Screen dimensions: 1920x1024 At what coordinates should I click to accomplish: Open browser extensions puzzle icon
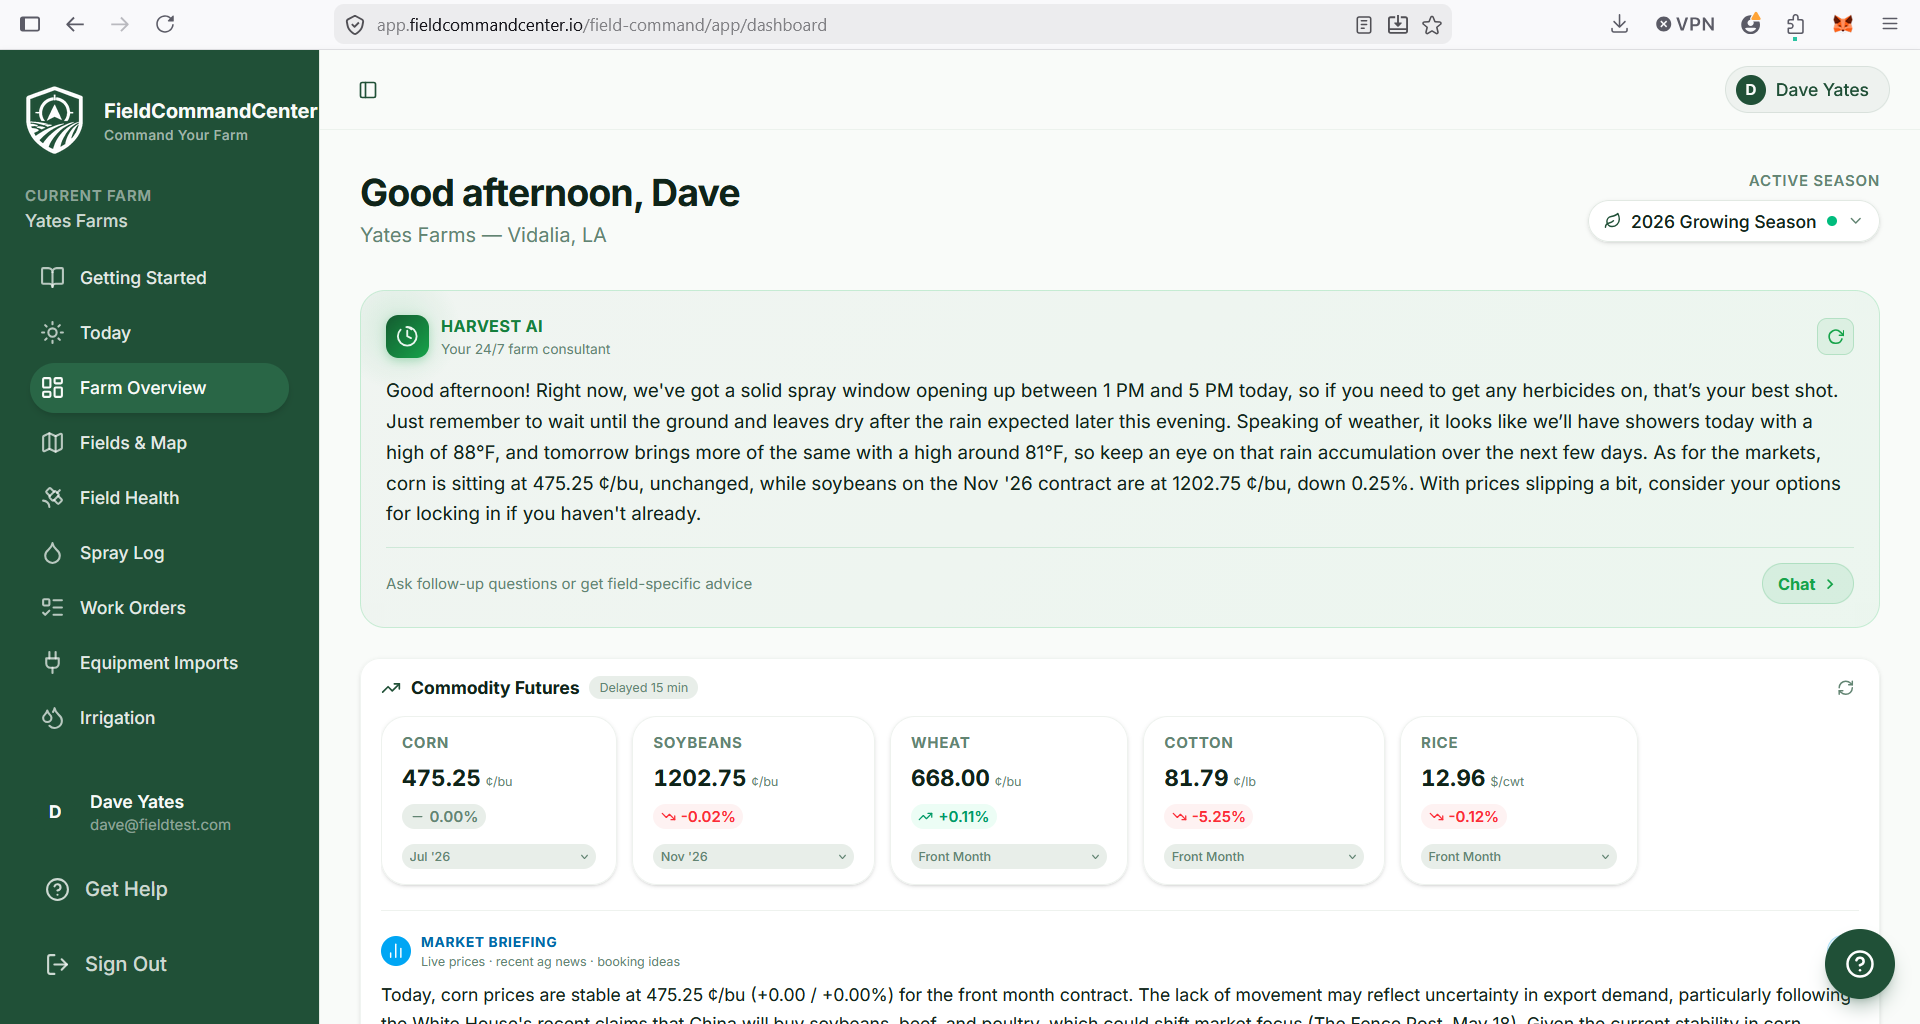tap(1795, 25)
